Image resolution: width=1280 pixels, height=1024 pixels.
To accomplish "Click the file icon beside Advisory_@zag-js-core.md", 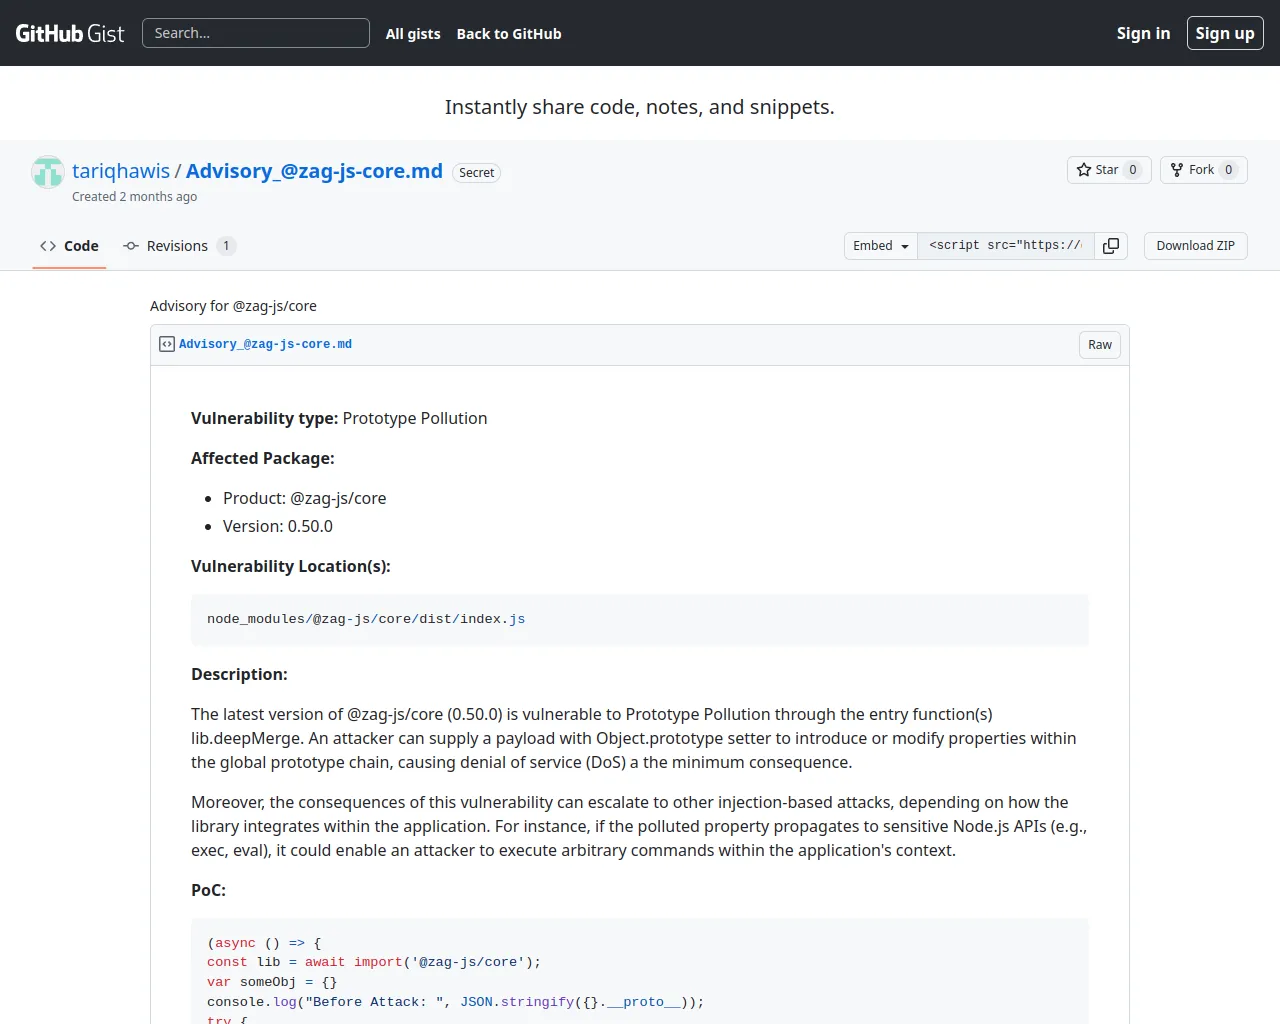I will pos(167,344).
